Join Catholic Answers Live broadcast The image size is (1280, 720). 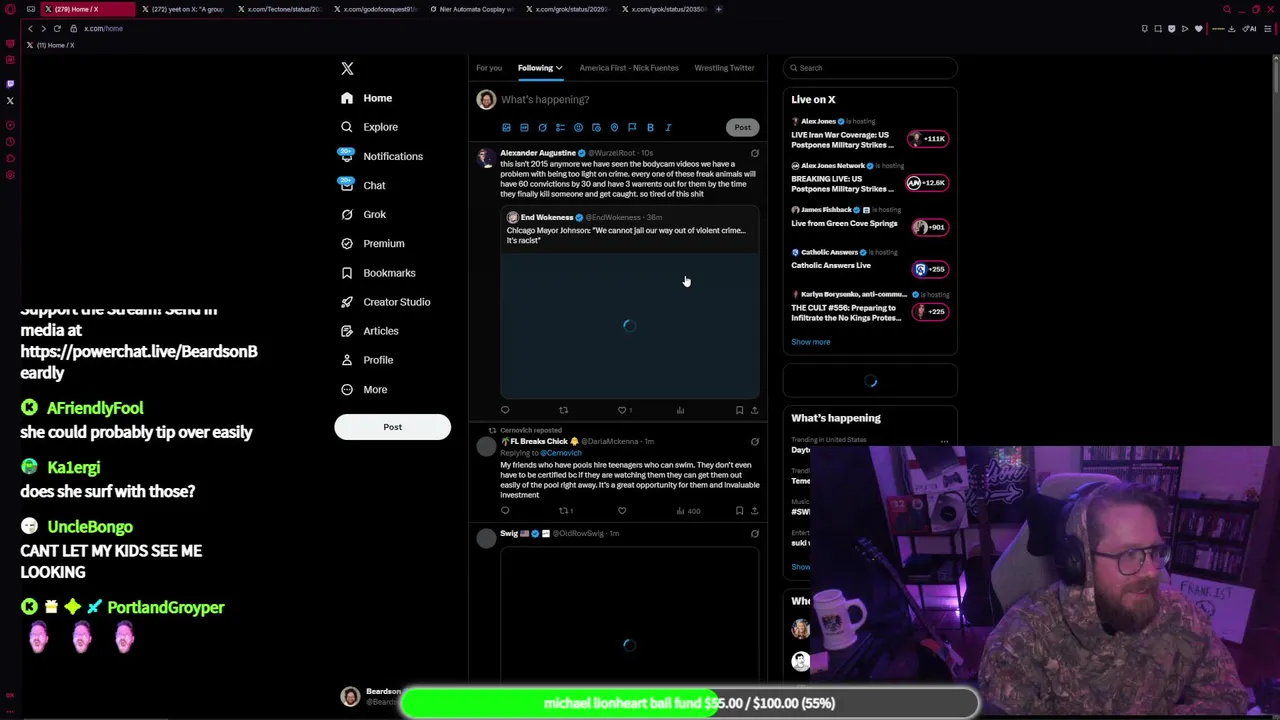(869, 262)
